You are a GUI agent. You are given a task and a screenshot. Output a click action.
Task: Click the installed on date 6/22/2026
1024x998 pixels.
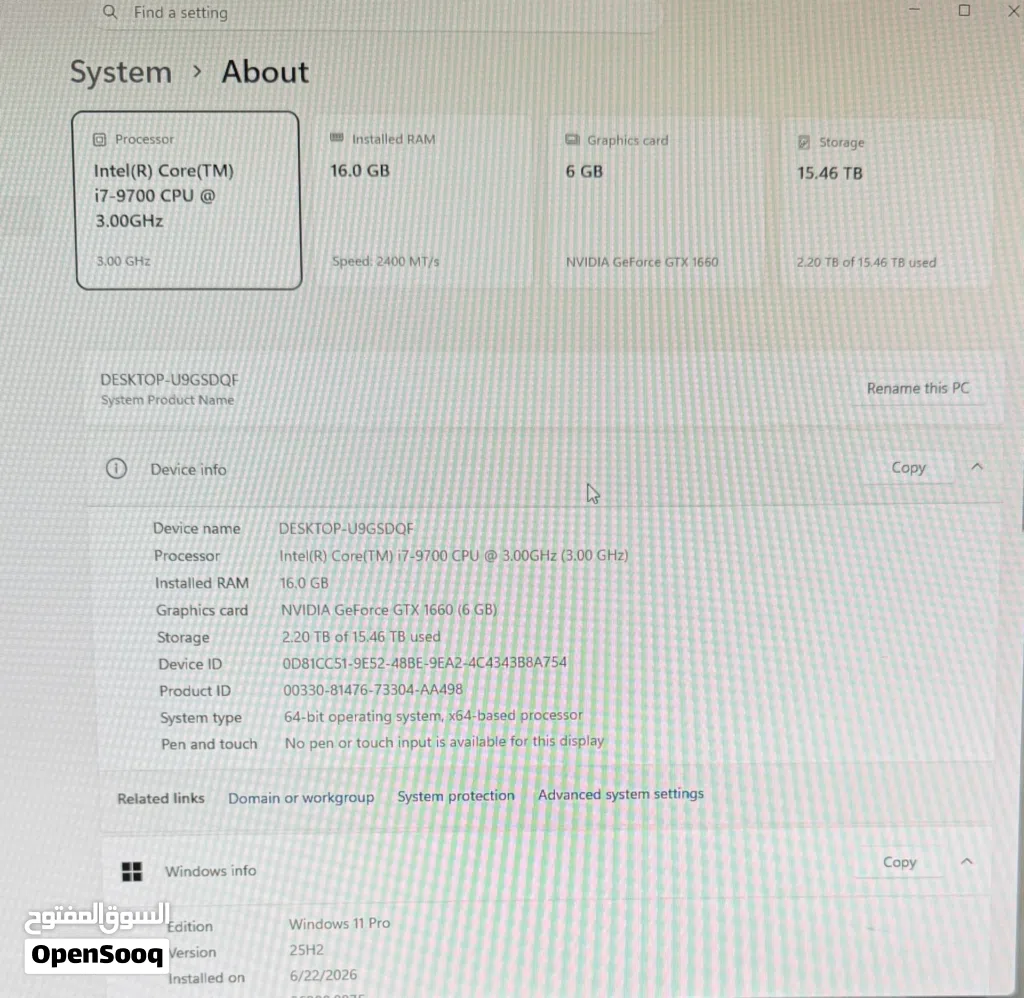click(x=323, y=975)
